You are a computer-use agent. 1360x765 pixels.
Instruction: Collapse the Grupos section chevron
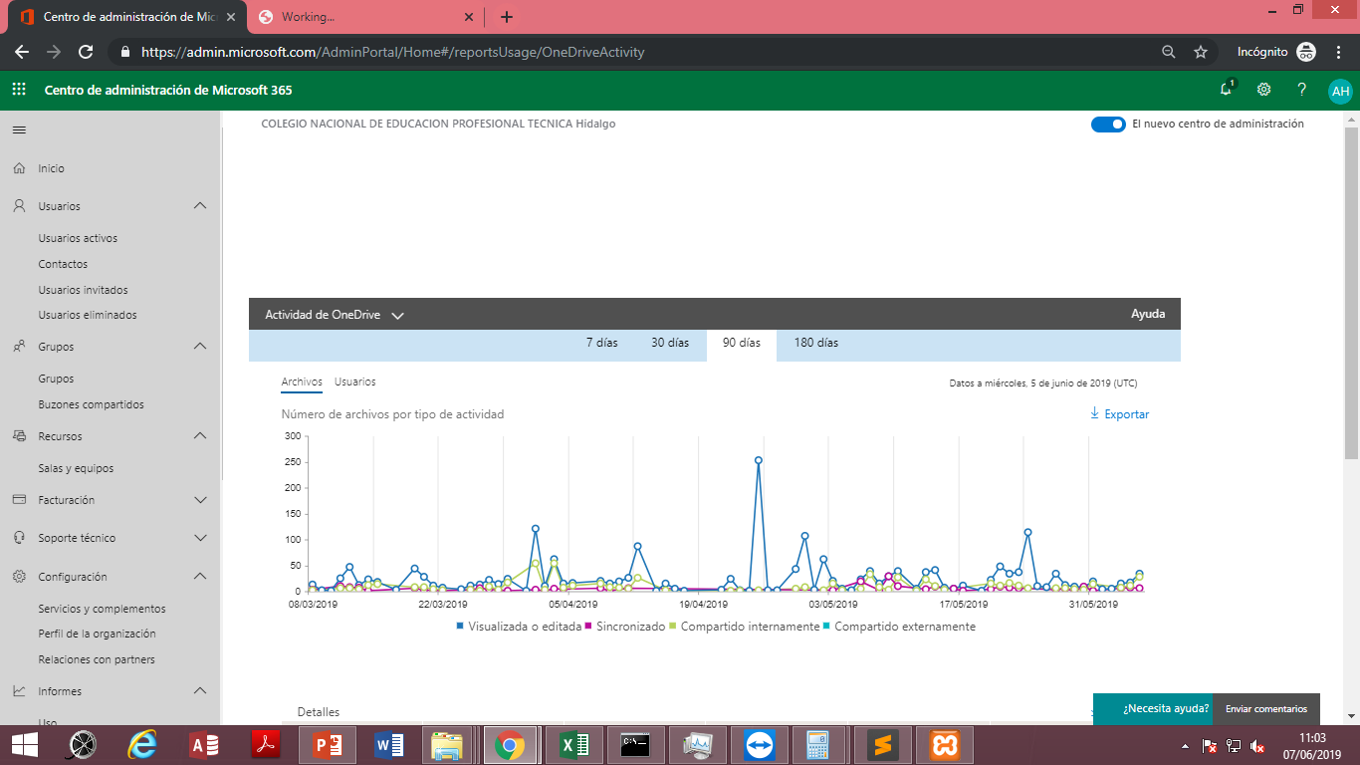tap(200, 346)
